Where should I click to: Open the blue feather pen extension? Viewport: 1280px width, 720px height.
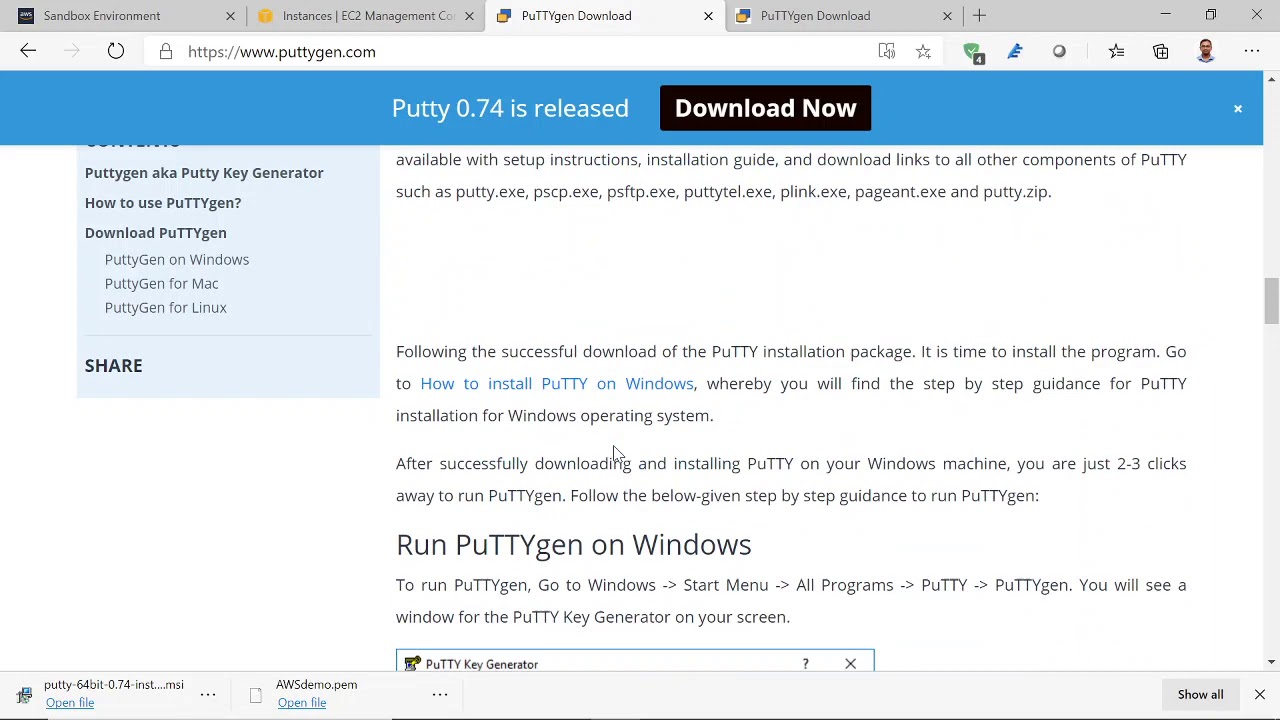[1015, 52]
